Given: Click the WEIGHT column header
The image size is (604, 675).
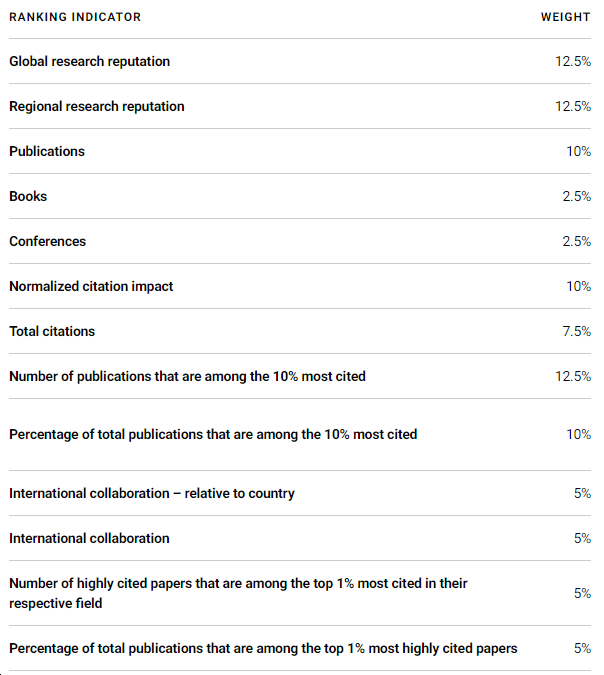Looking at the screenshot, I should [566, 17].
